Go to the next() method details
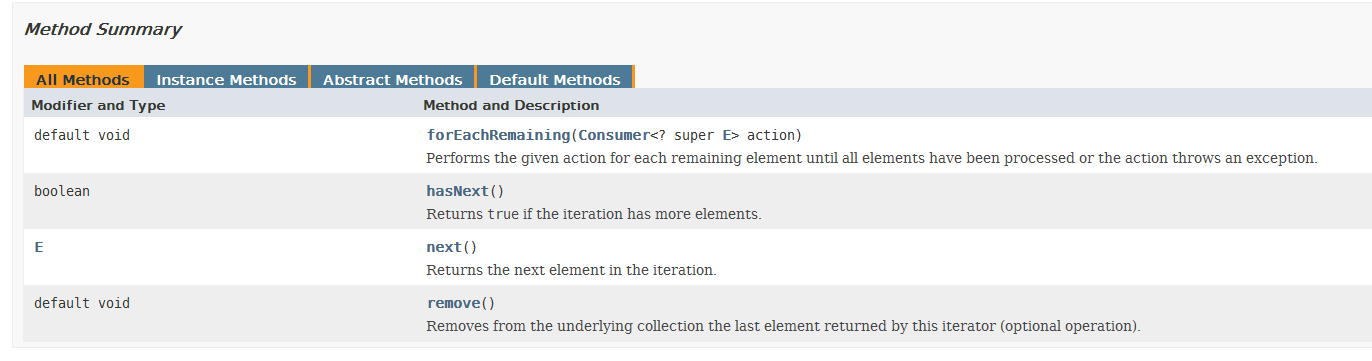 [444, 247]
